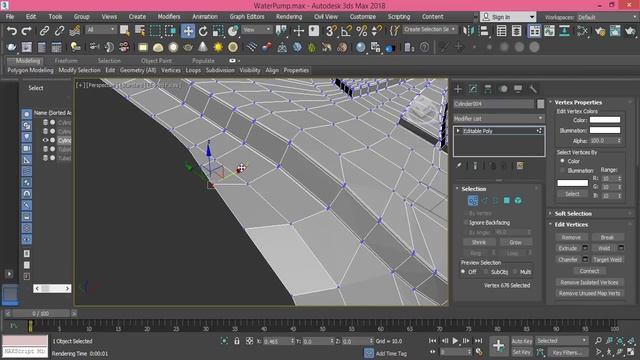Toggle Set Key mode
The image size is (640, 360).
coord(522,352)
